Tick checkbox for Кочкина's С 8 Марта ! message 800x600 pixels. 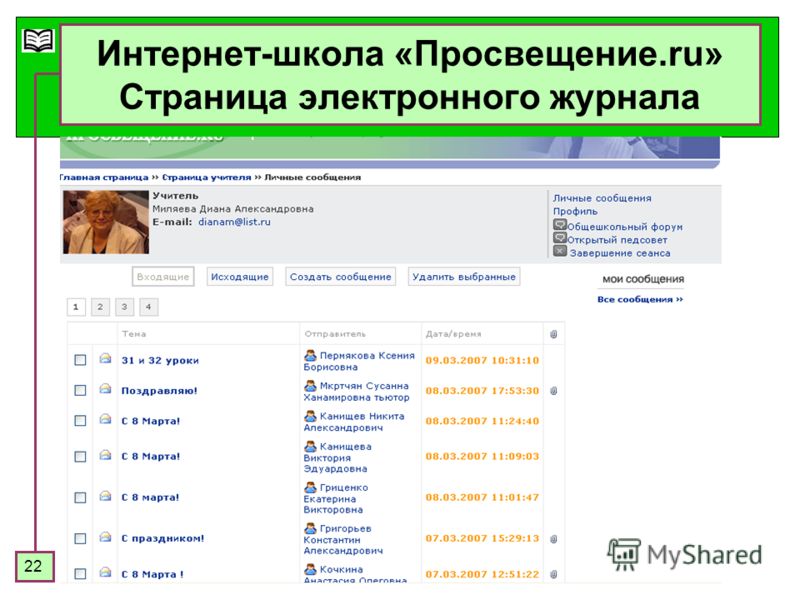(80, 574)
